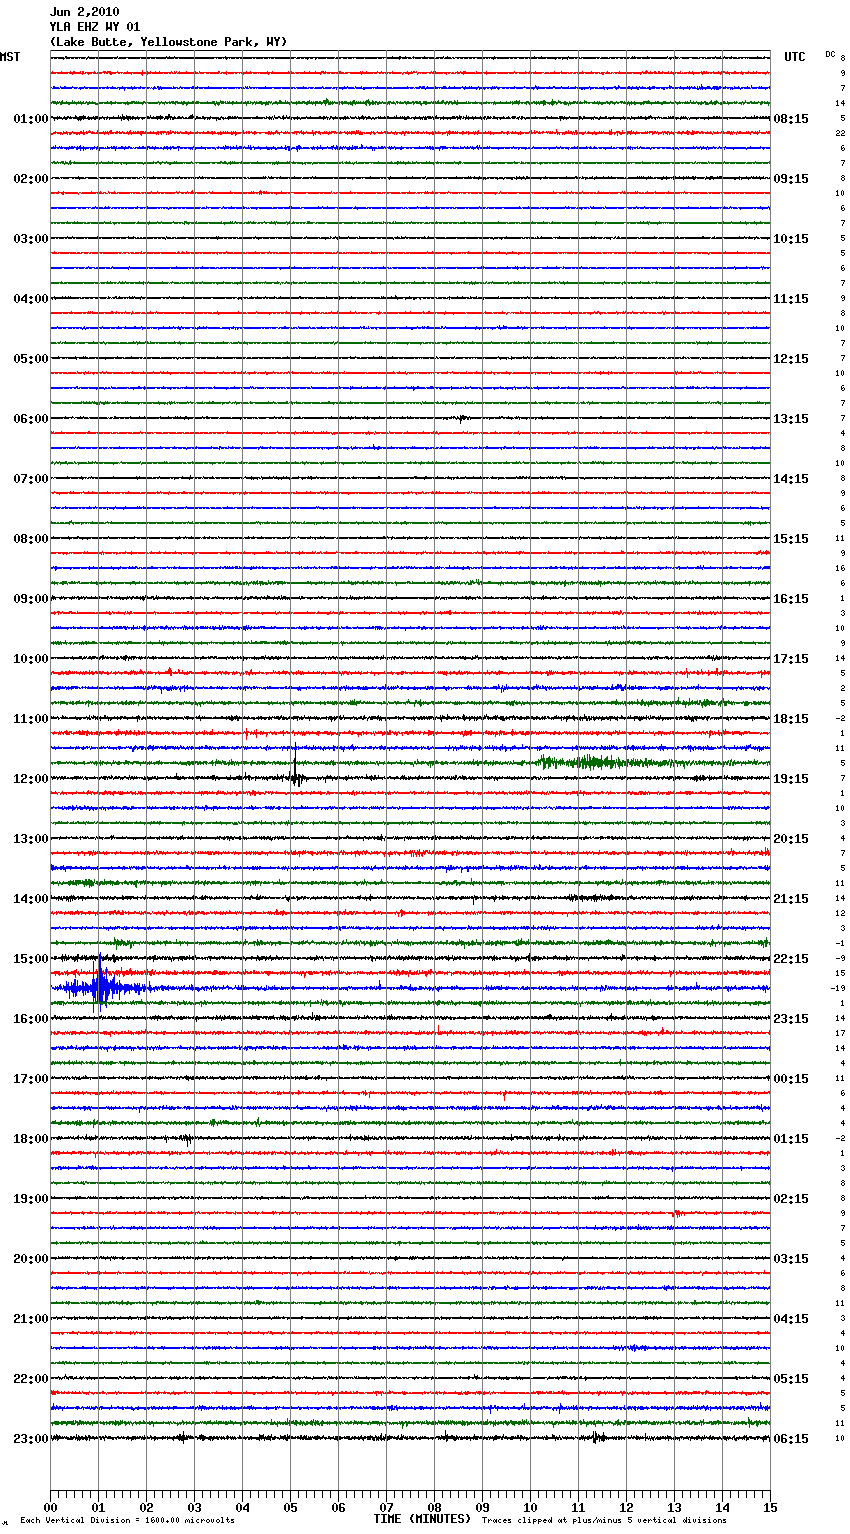Click the minute tick label "00"
Screen dimensions: 850x1534
click(50, 1507)
